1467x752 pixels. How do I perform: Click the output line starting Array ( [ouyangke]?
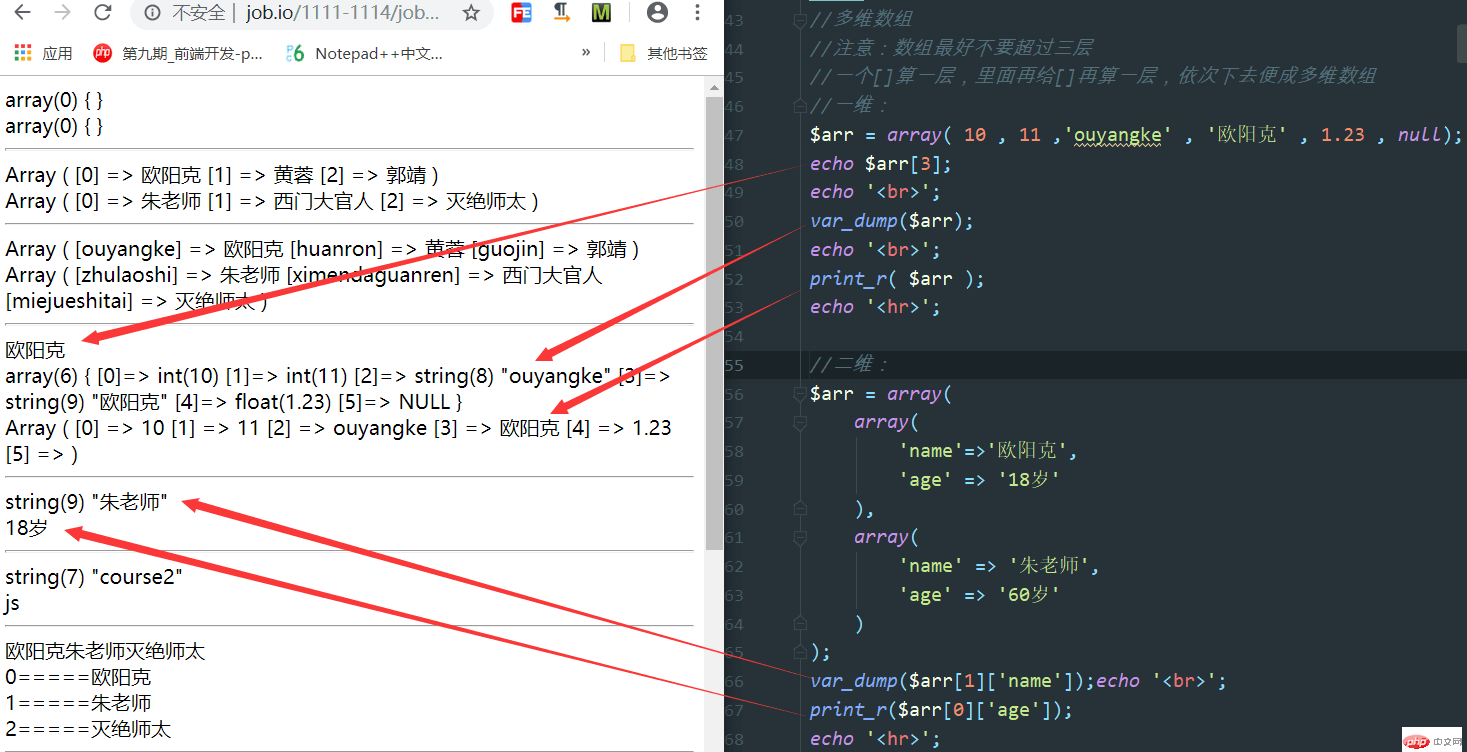[322, 249]
